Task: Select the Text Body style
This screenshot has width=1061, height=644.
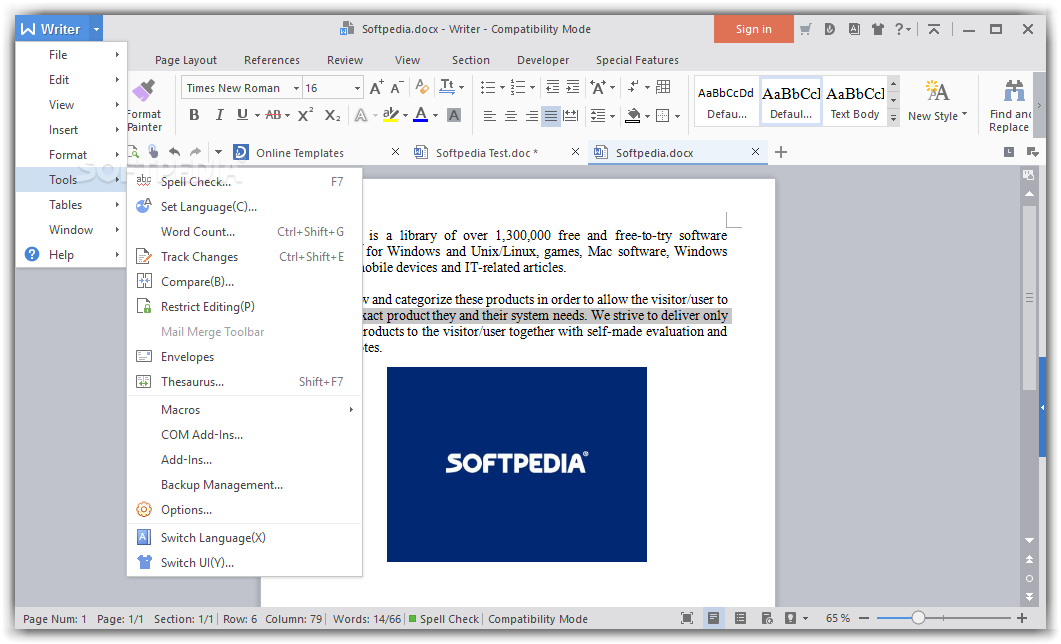Action: [x=855, y=102]
